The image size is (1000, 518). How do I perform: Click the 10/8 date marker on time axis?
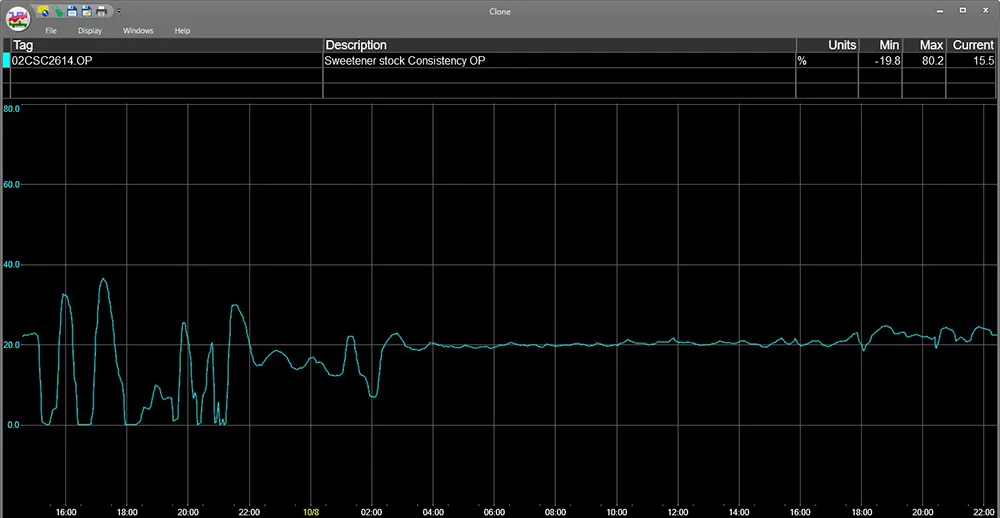pos(311,512)
